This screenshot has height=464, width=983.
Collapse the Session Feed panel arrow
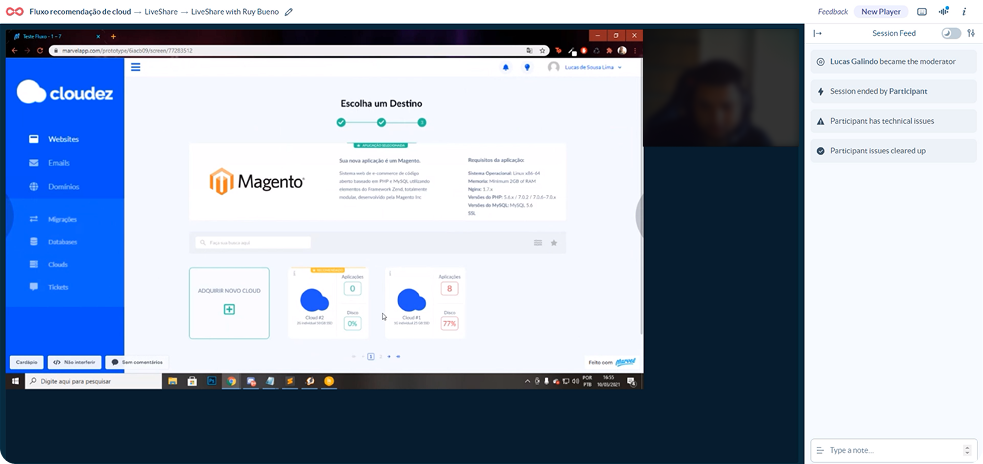click(x=817, y=33)
